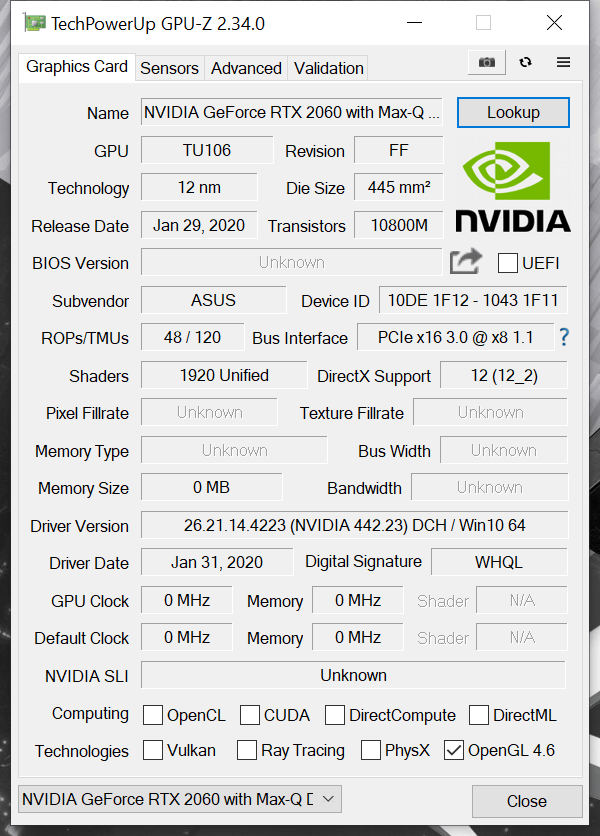Click the Bus Interface PCIe x16 field
This screenshot has height=836, width=600.
click(x=455, y=337)
